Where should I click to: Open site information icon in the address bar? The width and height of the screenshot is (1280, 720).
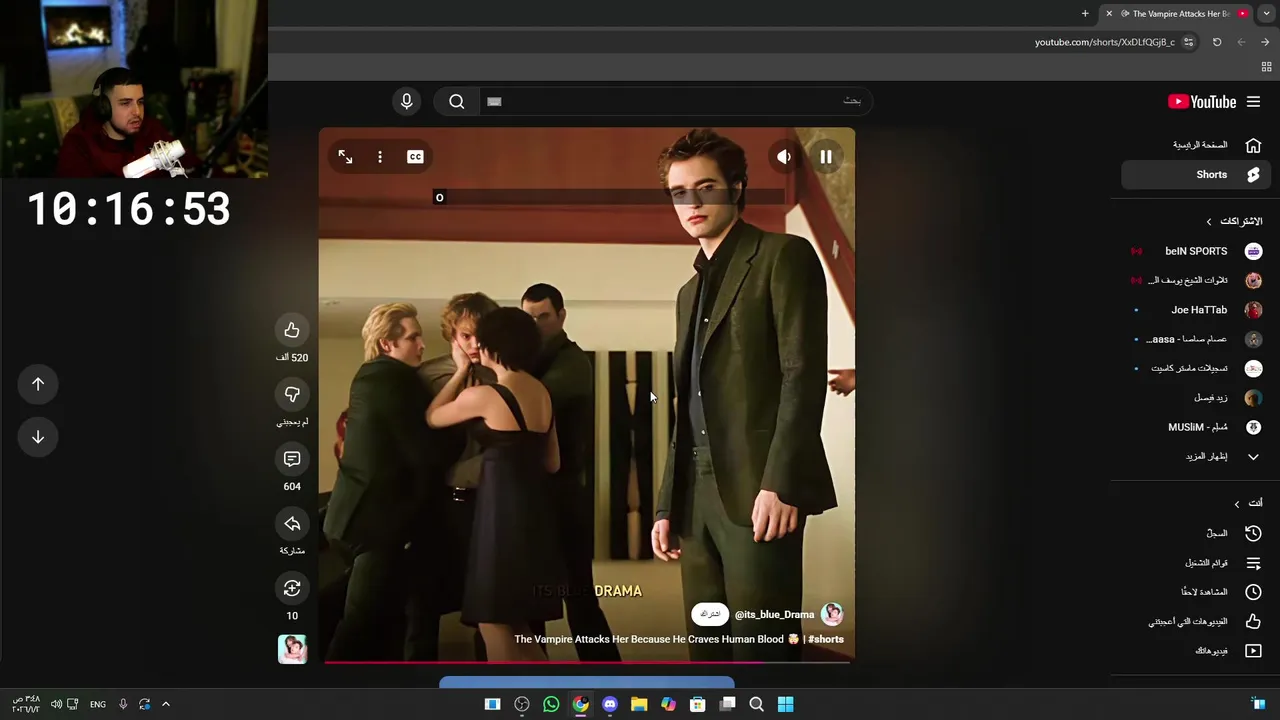tap(1188, 42)
